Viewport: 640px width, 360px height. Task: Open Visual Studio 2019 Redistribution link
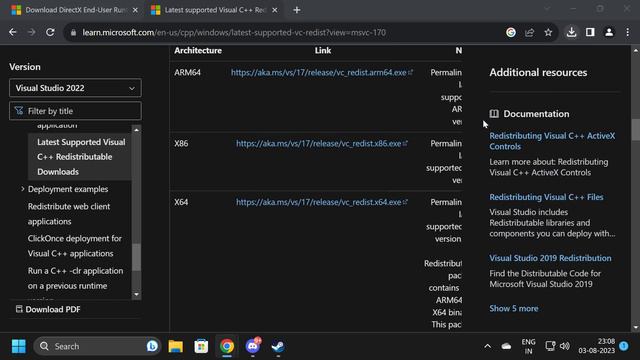[x=550, y=258]
